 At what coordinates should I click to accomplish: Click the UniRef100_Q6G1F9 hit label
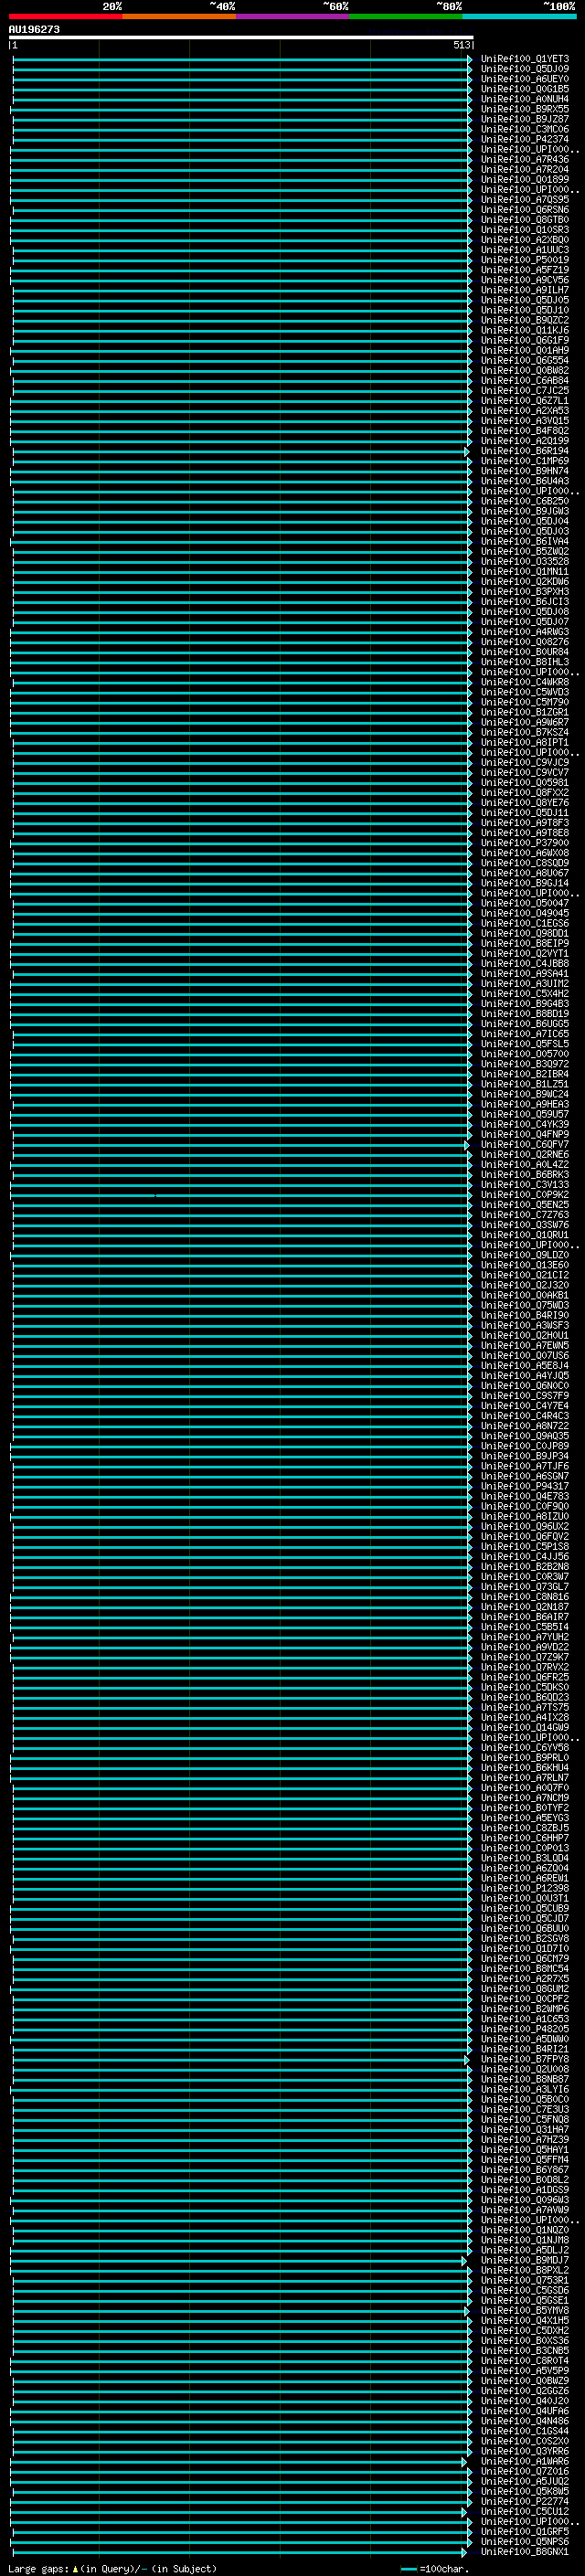point(525,340)
